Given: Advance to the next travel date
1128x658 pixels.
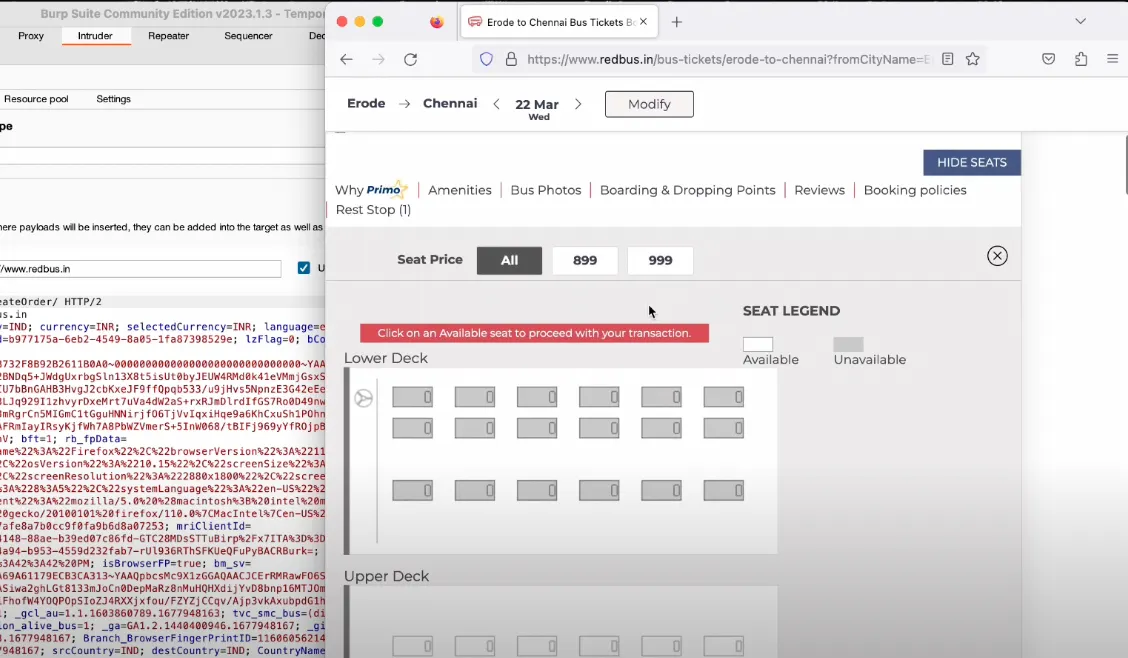Looking at the screenshot, I should point(578,104).
